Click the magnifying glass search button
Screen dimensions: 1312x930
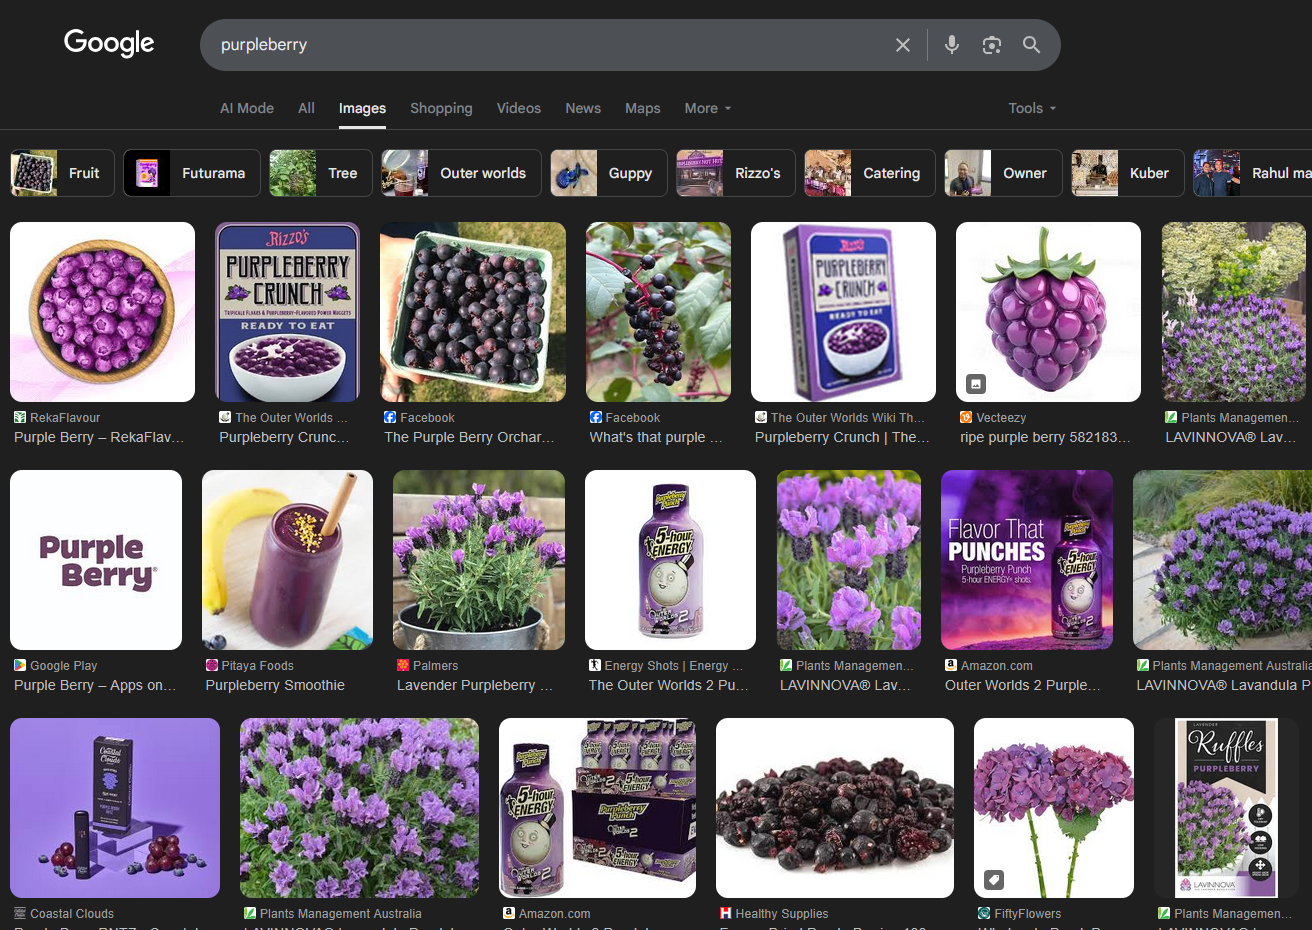pos(1032,45)
